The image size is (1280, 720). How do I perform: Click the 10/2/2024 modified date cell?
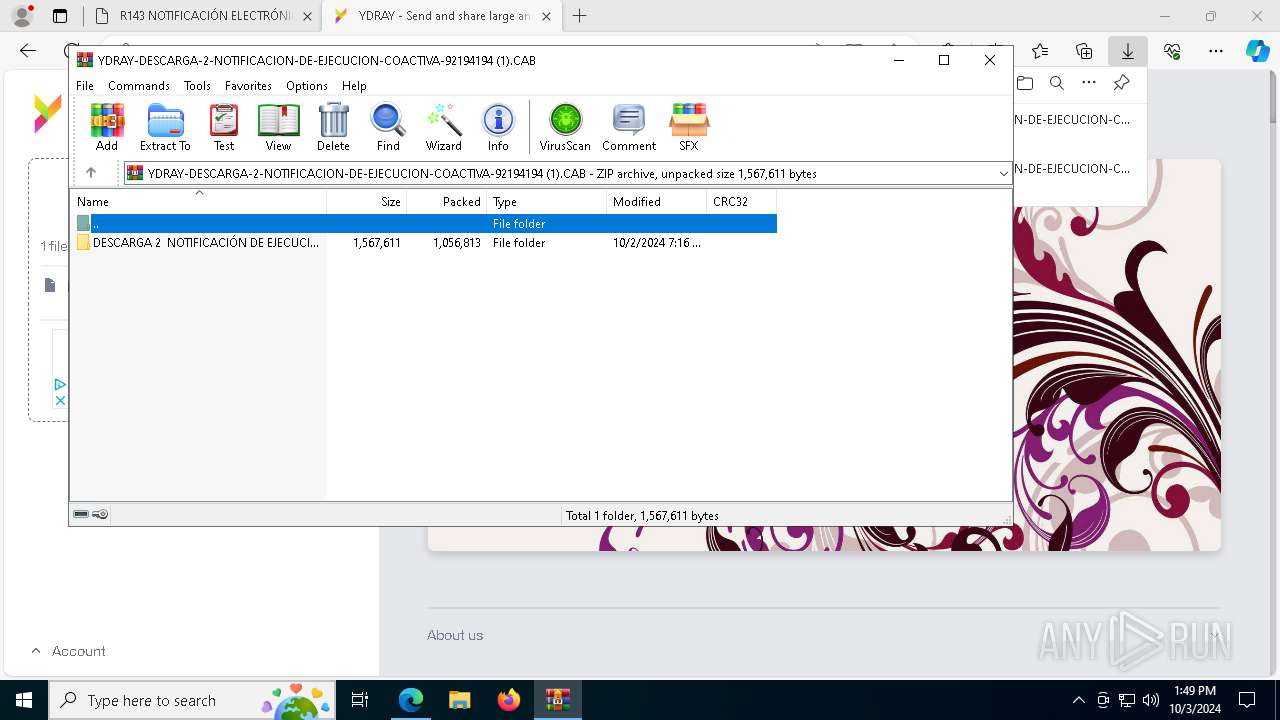tap(657, 243)
